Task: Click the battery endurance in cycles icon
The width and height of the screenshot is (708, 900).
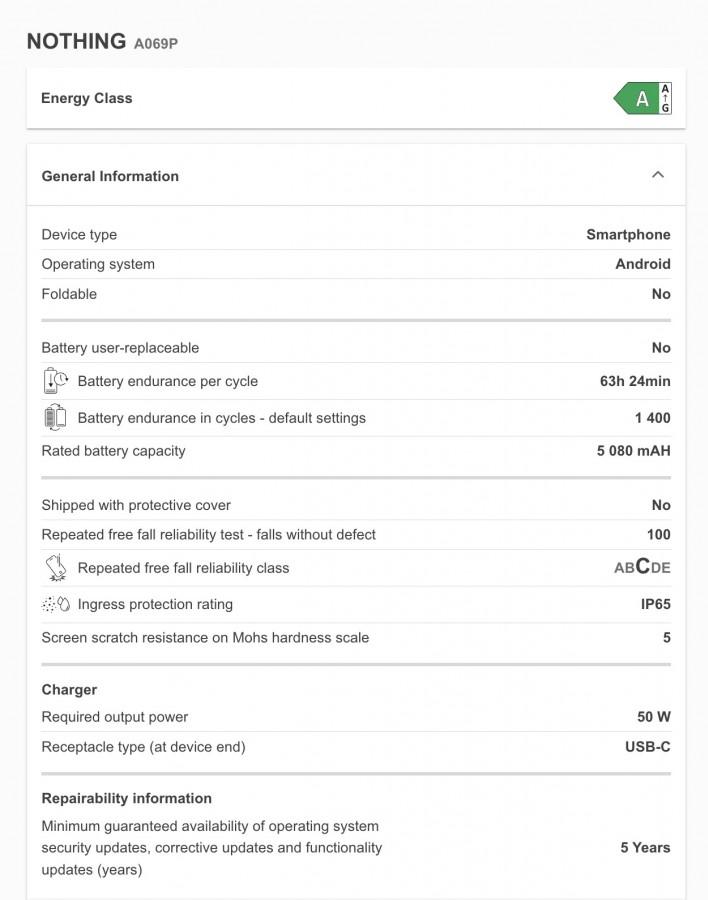Action: point(55,418)
